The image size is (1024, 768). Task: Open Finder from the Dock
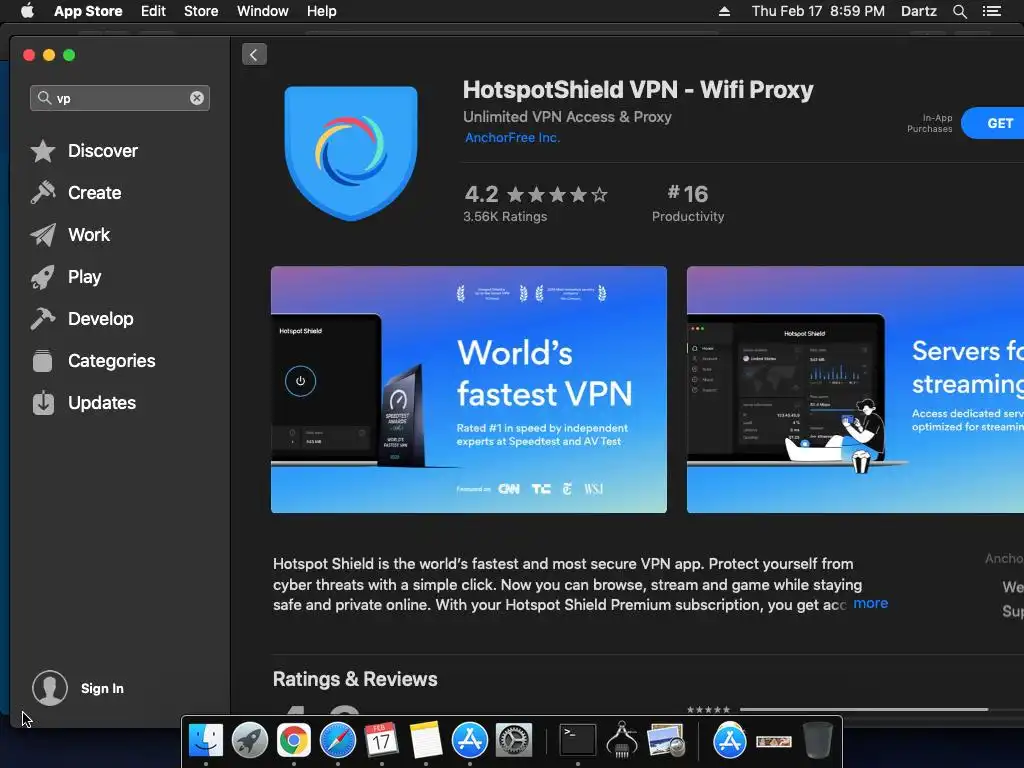click(x=206, y=741)
